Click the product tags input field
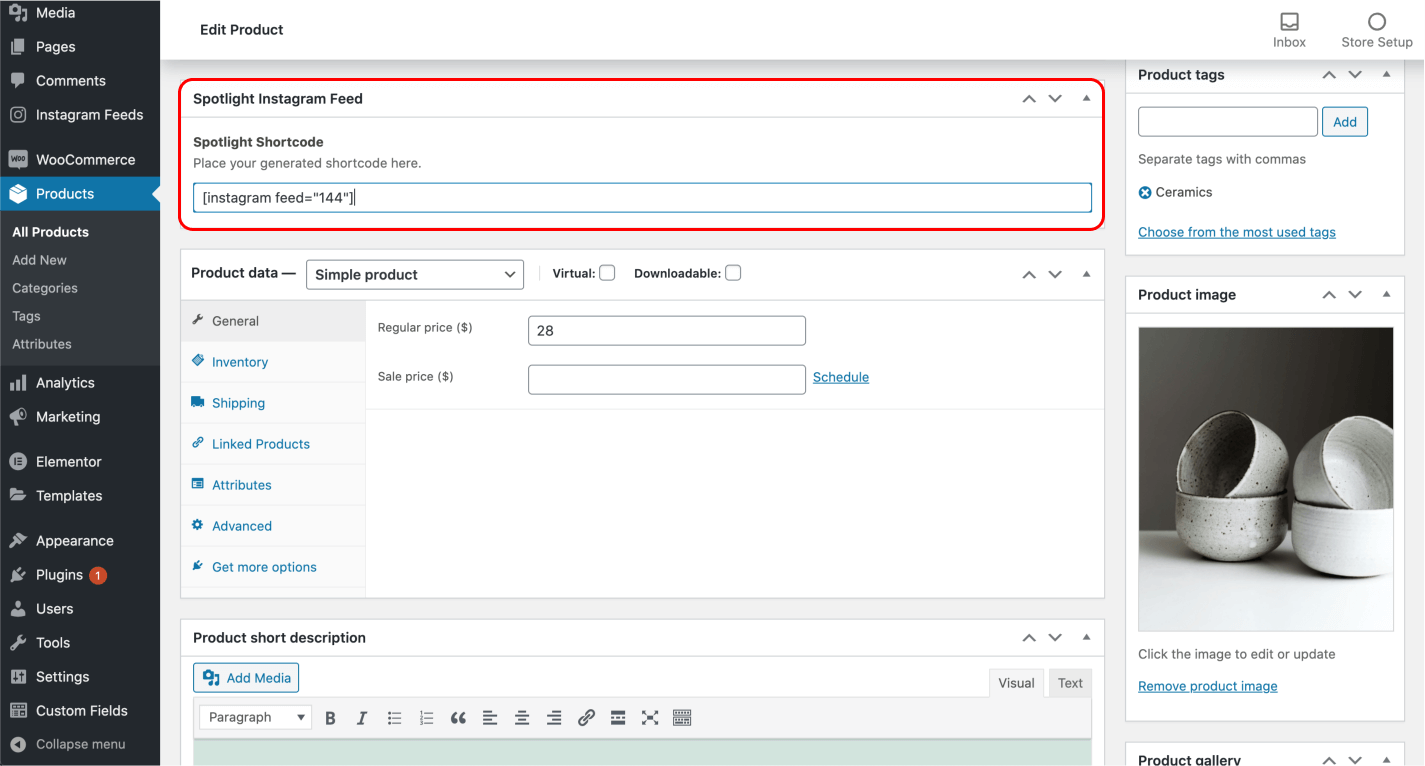 (1228, 122)
